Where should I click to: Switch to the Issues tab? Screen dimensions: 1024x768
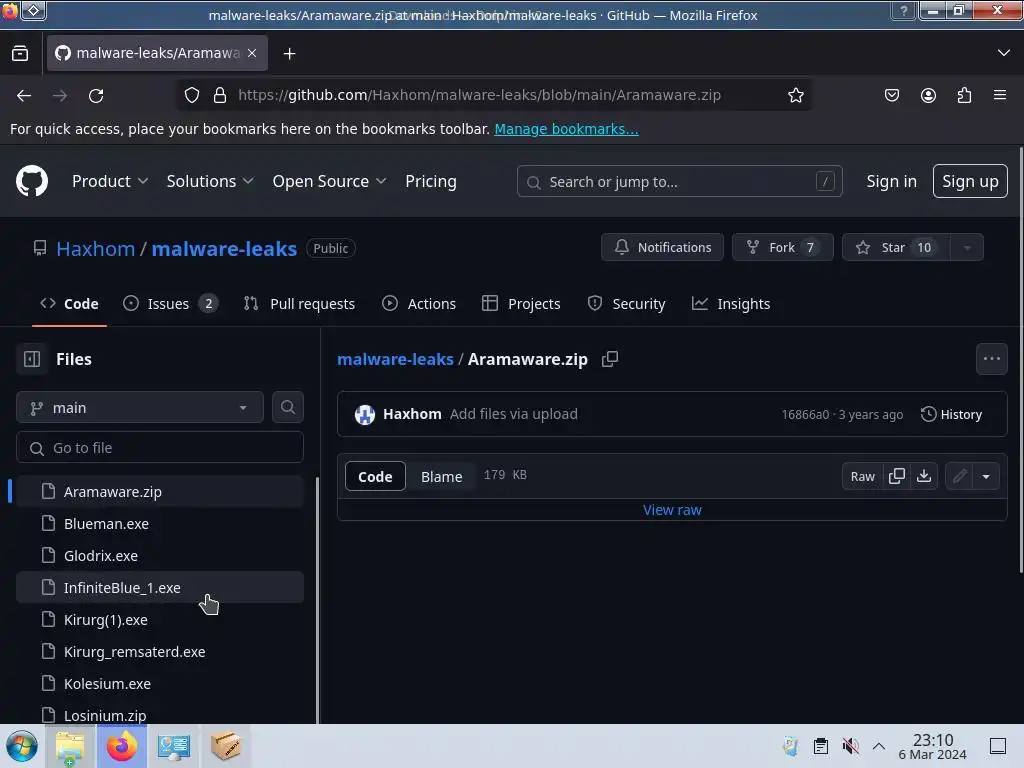coord(170,304)
